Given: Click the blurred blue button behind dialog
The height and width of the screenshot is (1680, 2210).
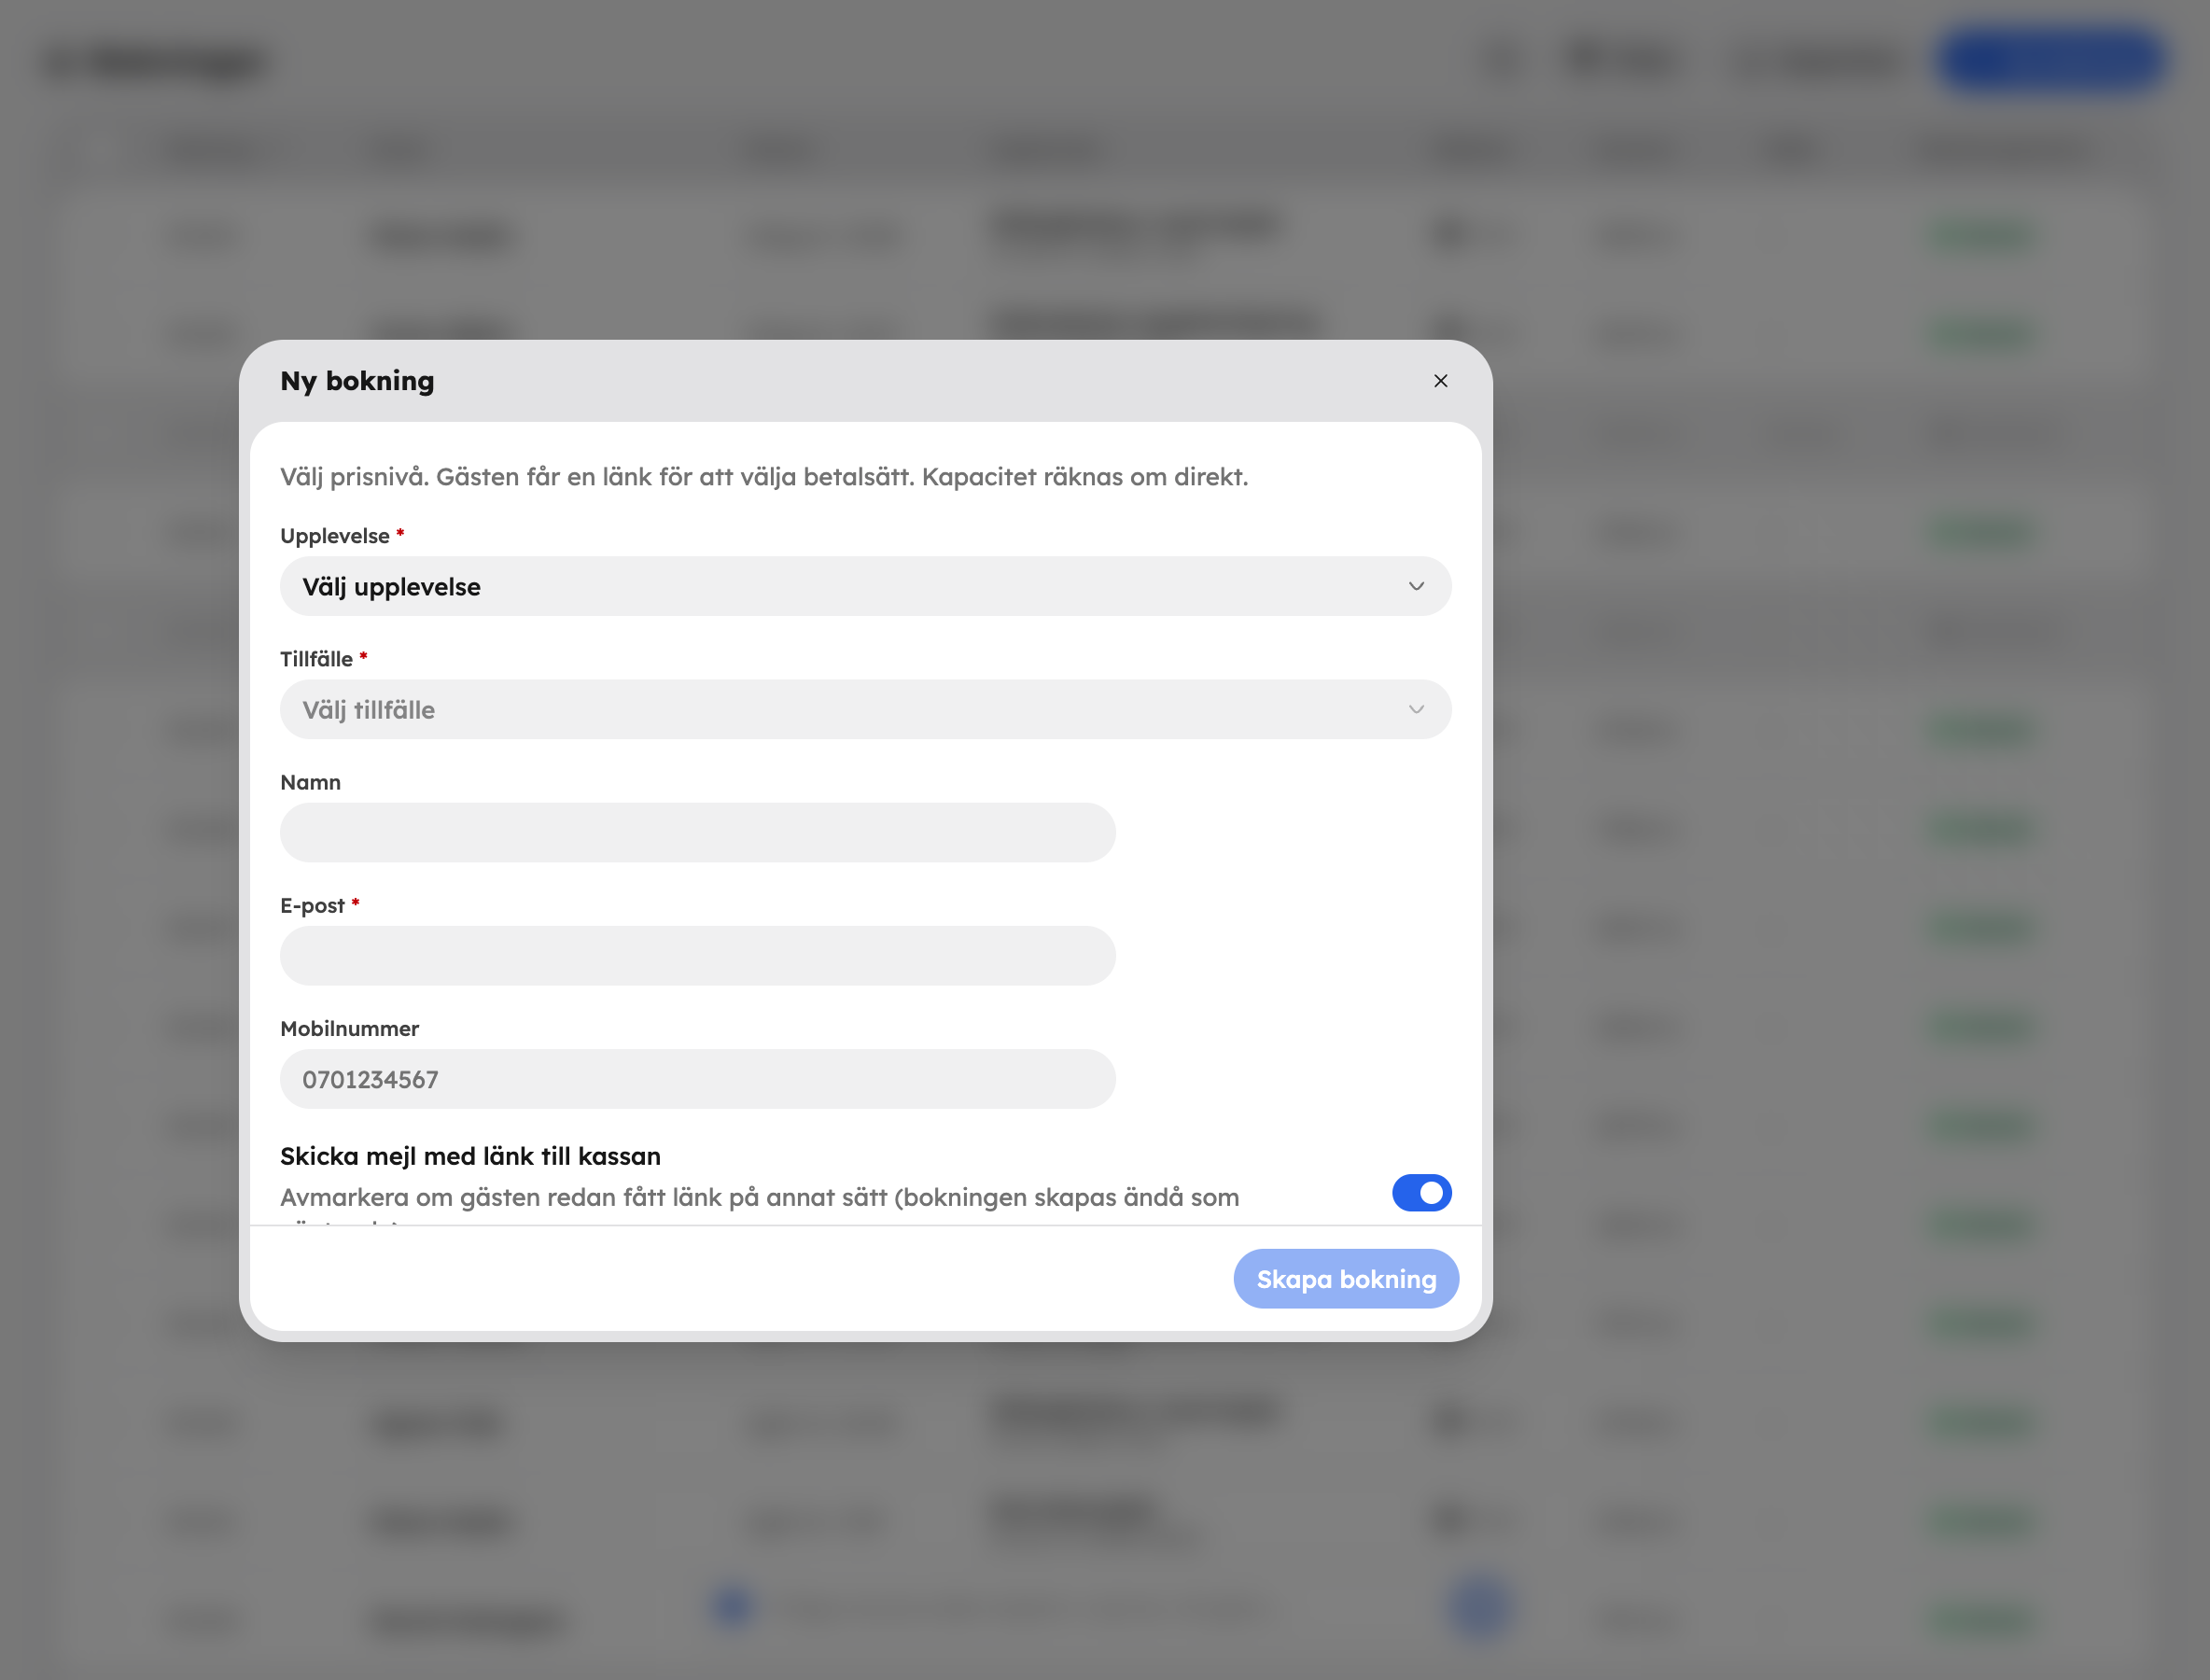Looking at the screenshot, I should point(2051,59).
